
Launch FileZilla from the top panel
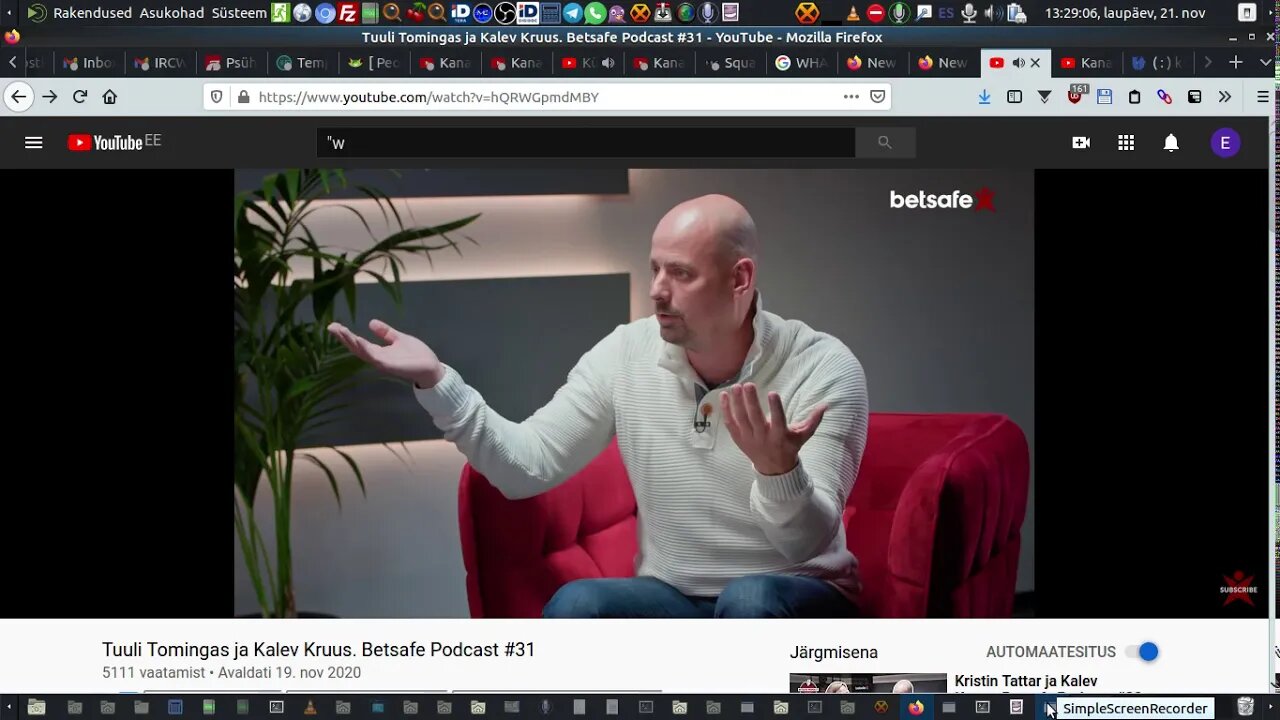point(348,13)
